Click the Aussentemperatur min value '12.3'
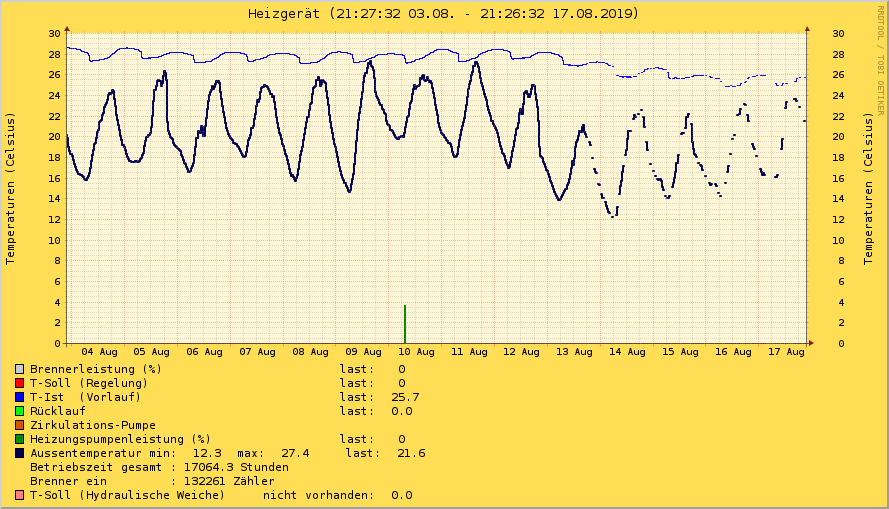Image resolution: width=889 pixels, height=509 pixels. pyautogui.click(x=207, y=453)
